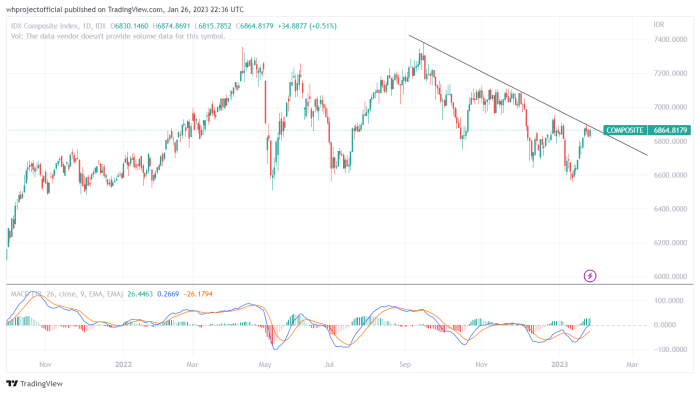Screen dimensions: 700x394
Task: Click the May time axis label
Action: (x=265, y=365)
